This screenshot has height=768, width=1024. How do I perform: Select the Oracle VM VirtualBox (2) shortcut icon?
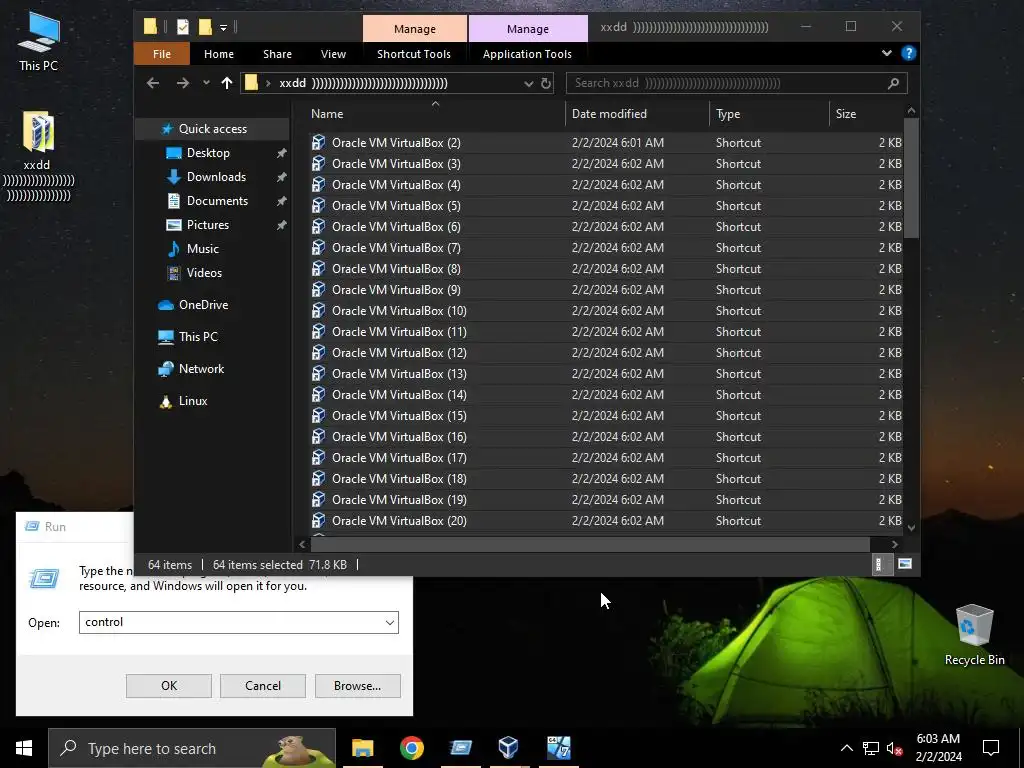pos(318,142)
